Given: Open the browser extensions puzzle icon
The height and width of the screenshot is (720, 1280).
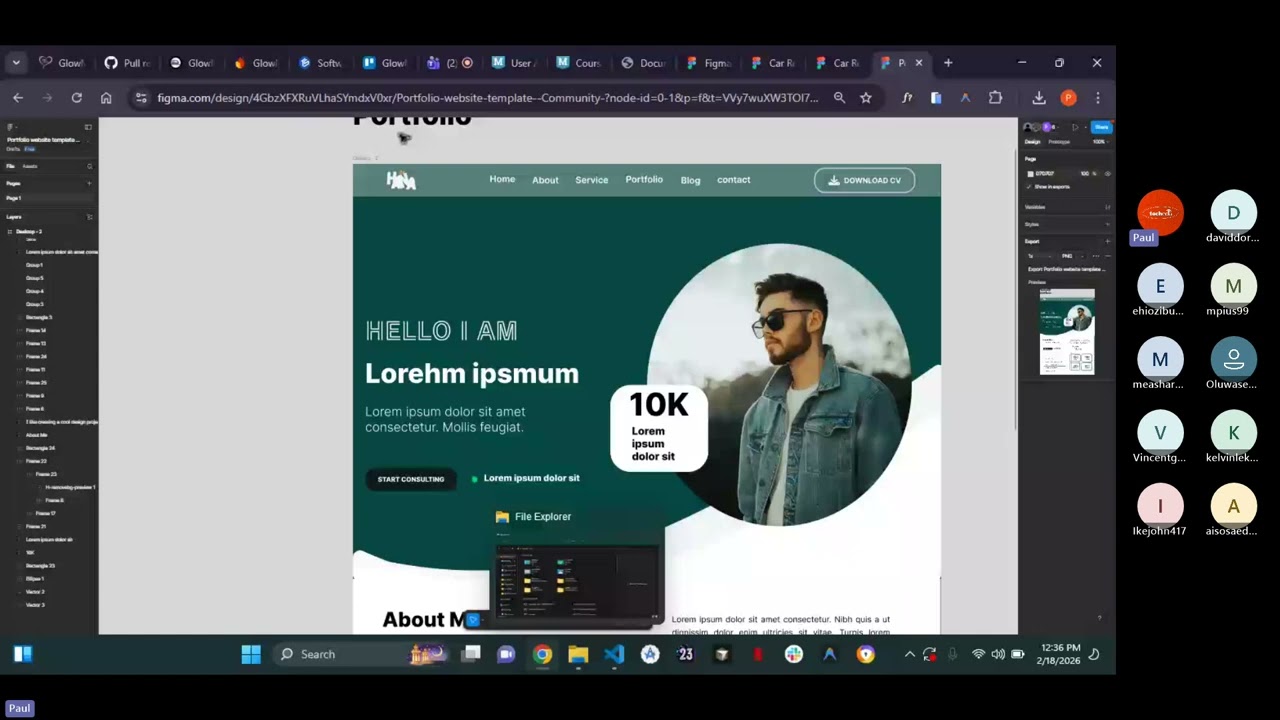Looking at the screenshot, I should click(995, 97).
